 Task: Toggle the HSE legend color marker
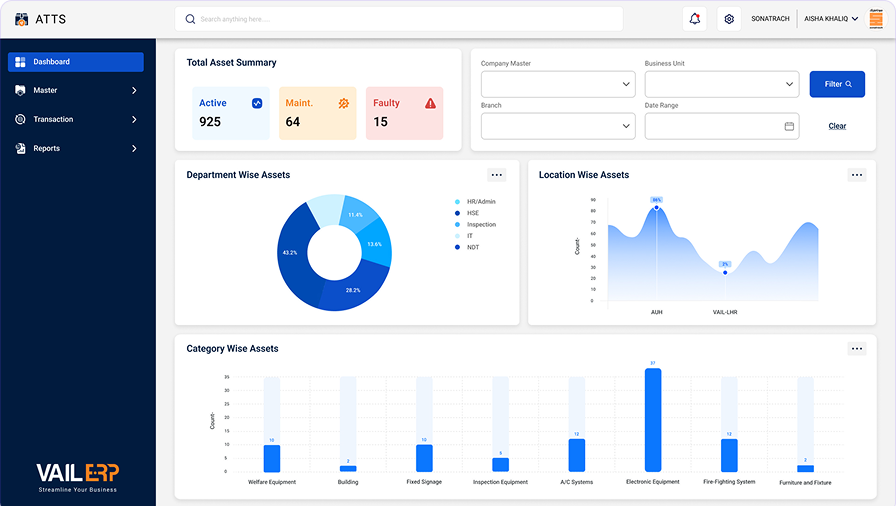click(x=457, y=213)
